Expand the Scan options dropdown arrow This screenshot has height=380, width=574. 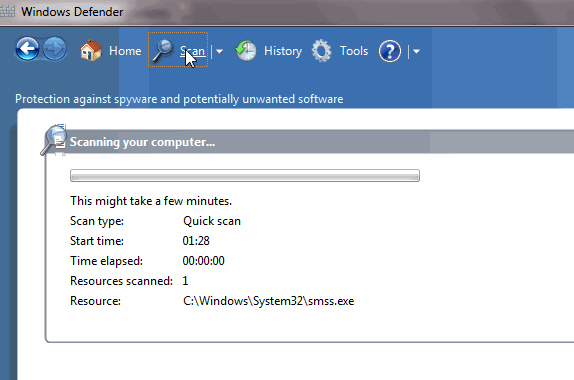click(x=219, y=51)
